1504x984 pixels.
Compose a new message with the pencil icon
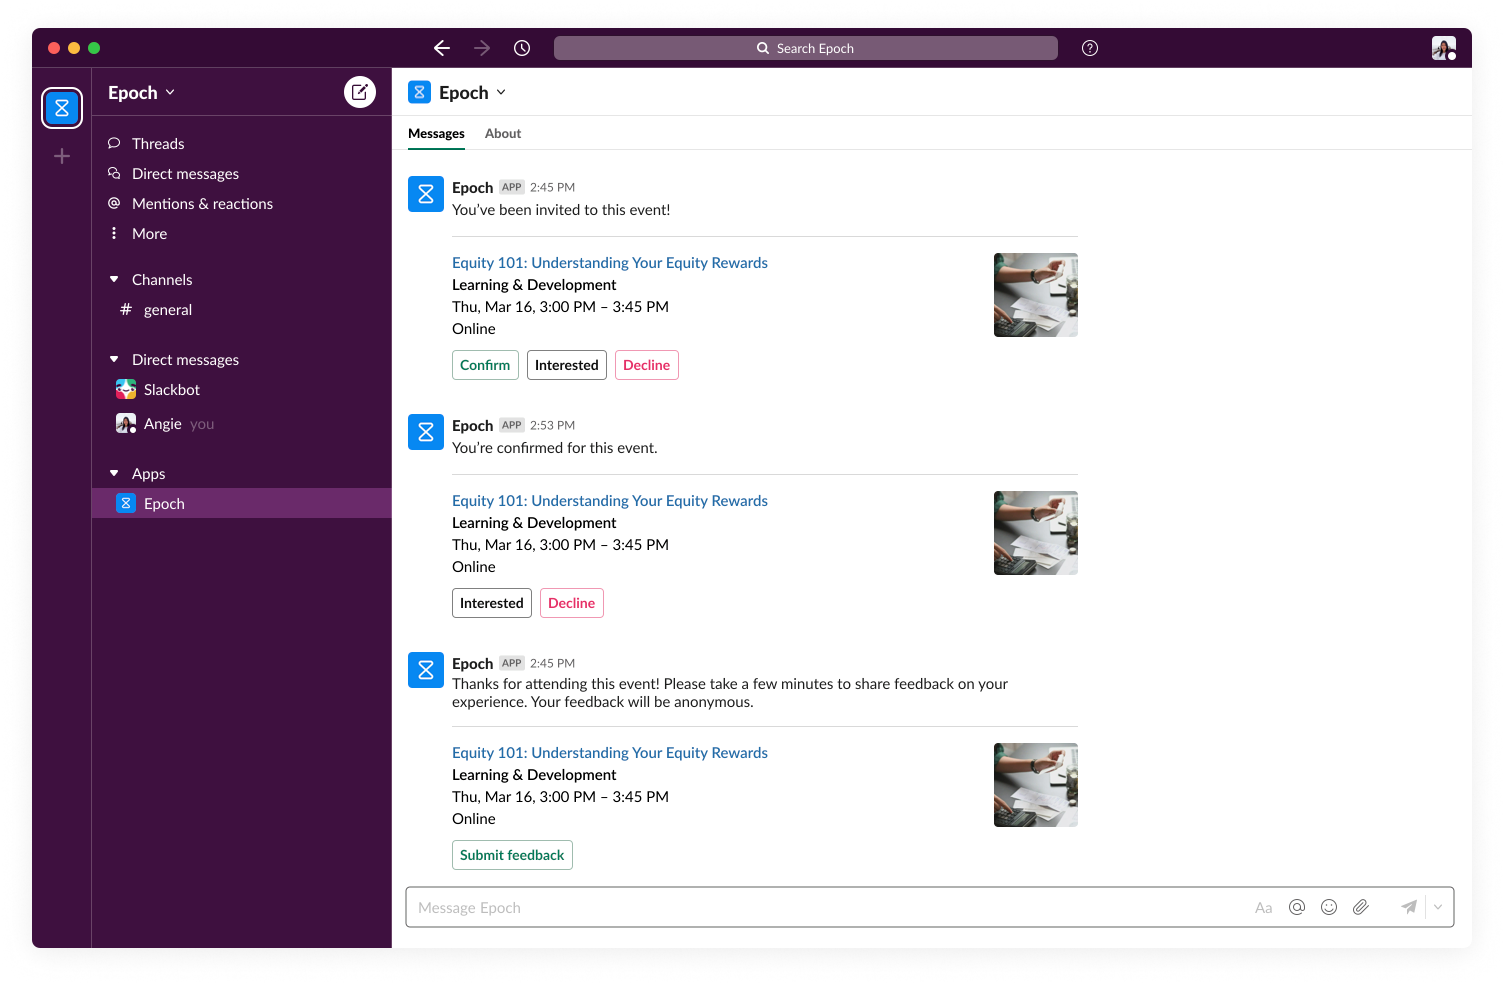360,92
